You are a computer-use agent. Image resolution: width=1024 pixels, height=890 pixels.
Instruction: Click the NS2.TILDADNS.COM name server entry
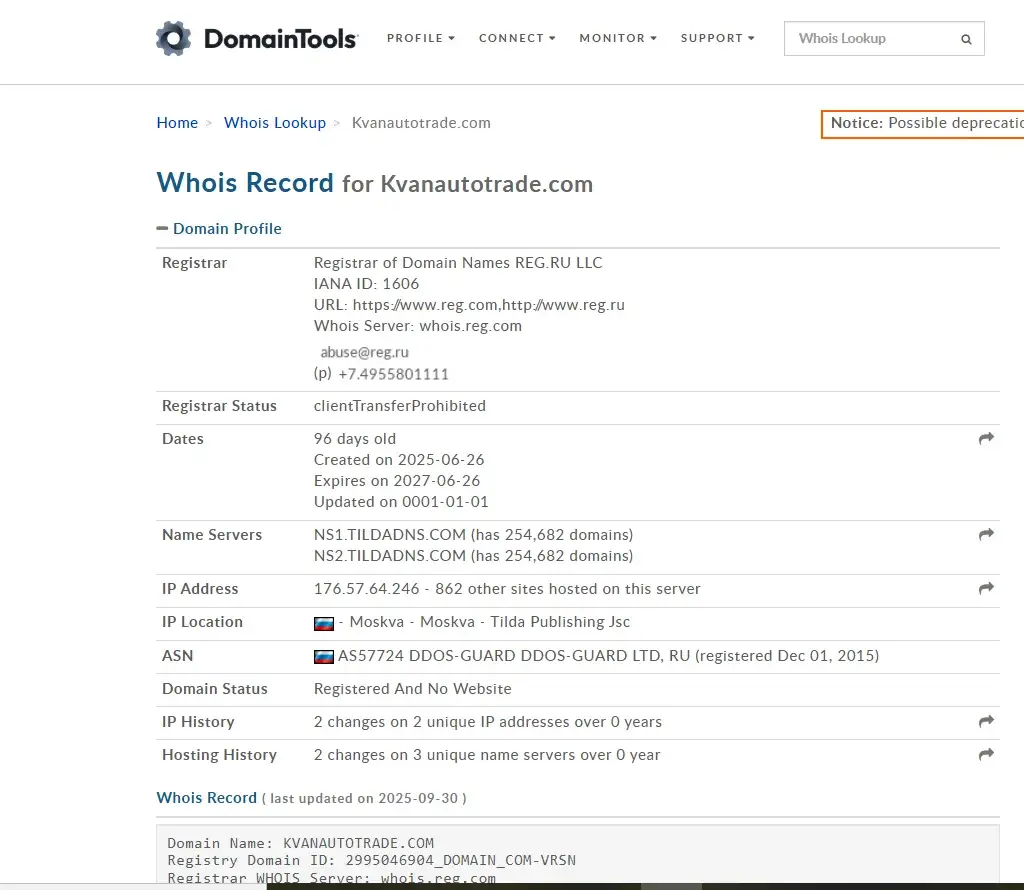pyautogui.click(x=473, y=556)
